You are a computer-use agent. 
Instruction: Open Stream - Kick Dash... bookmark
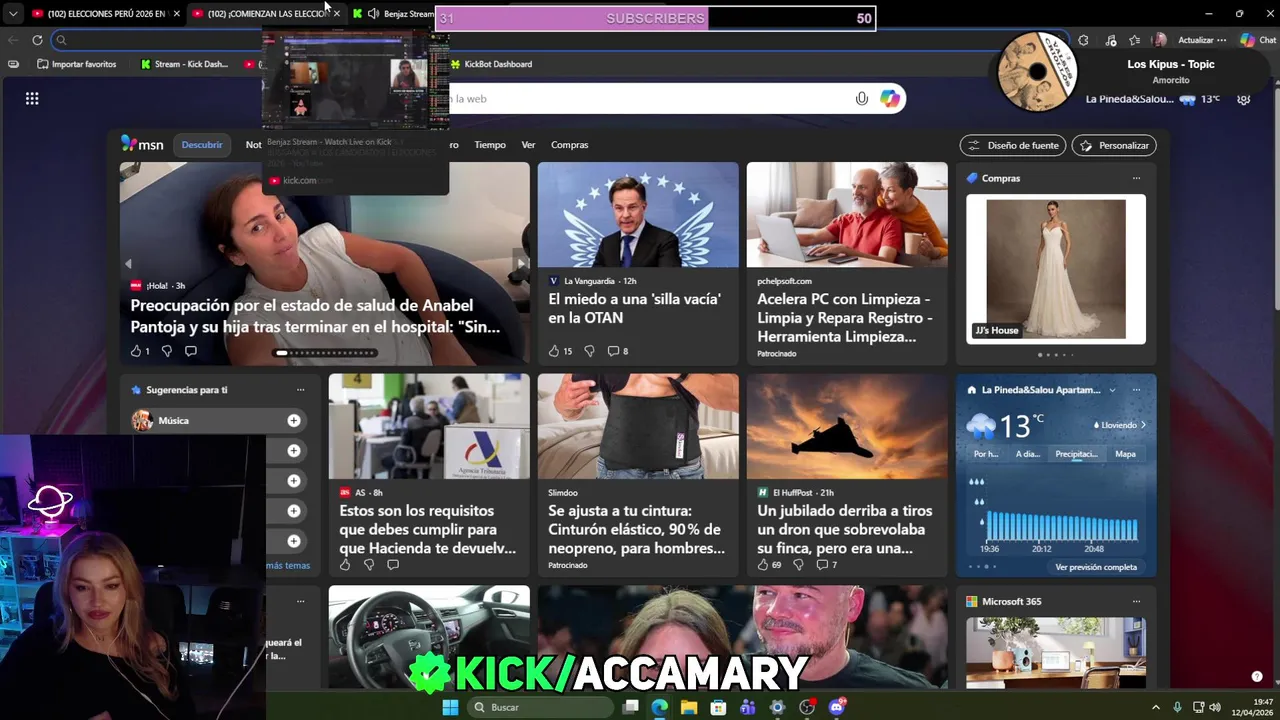pyautogui.click(x=185, y=64)
